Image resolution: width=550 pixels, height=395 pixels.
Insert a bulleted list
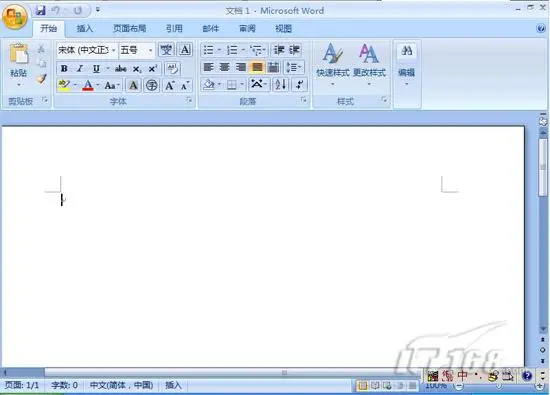click(x=208, y=50)
